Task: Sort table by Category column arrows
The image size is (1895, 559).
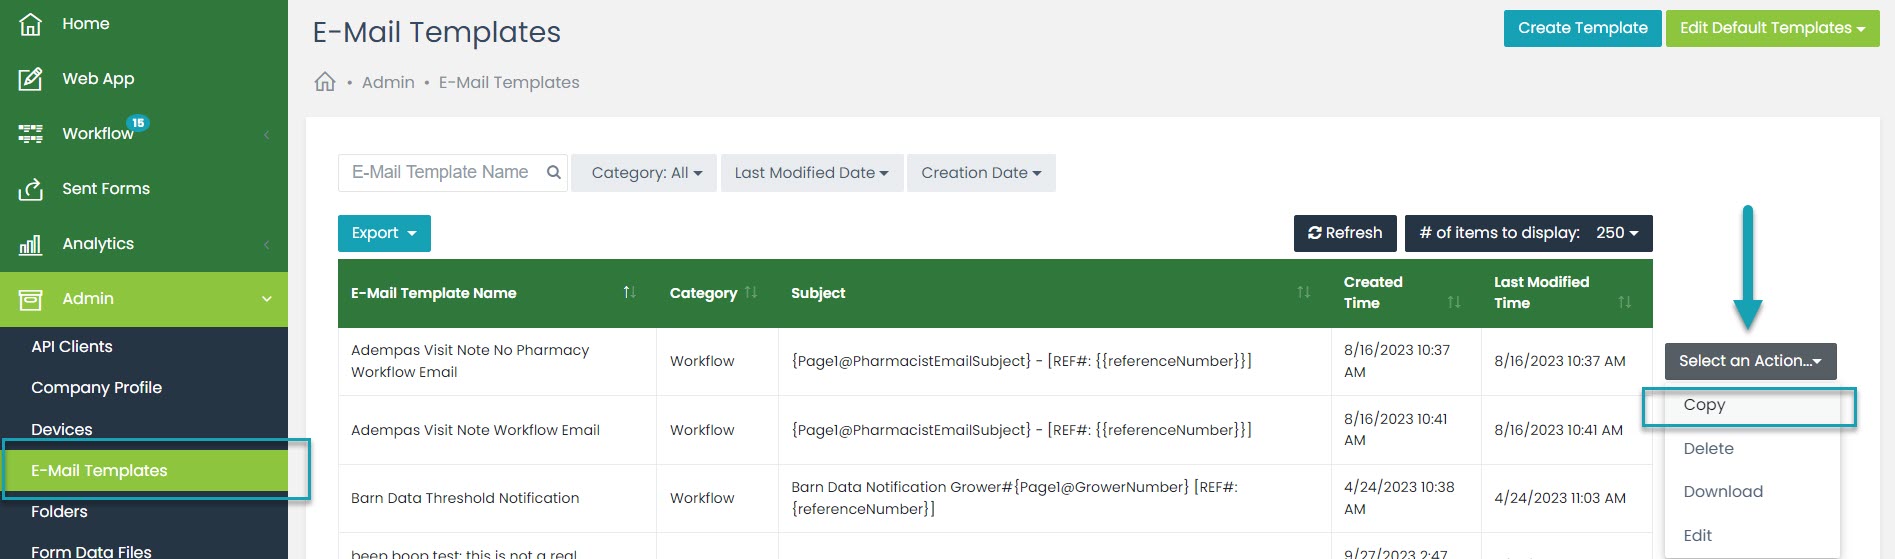Action: point(751,292)
